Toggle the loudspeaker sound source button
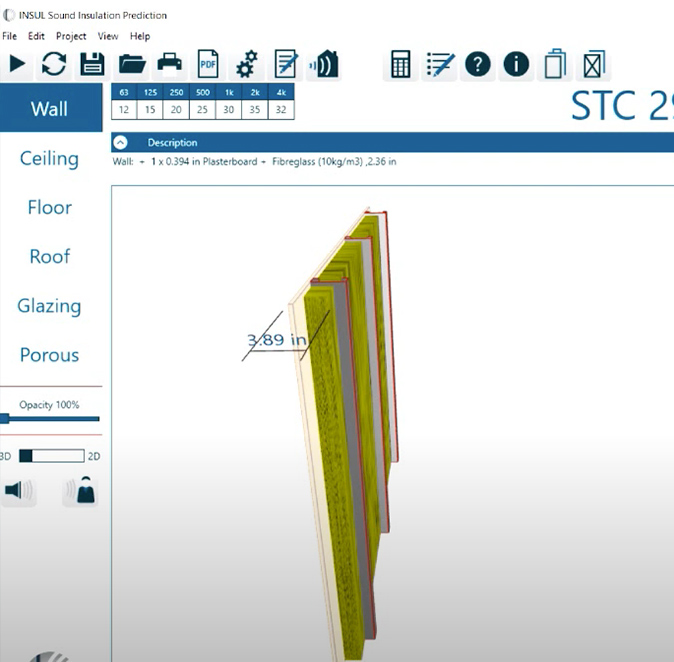The image size is (674, 662). tap(19, 491)
